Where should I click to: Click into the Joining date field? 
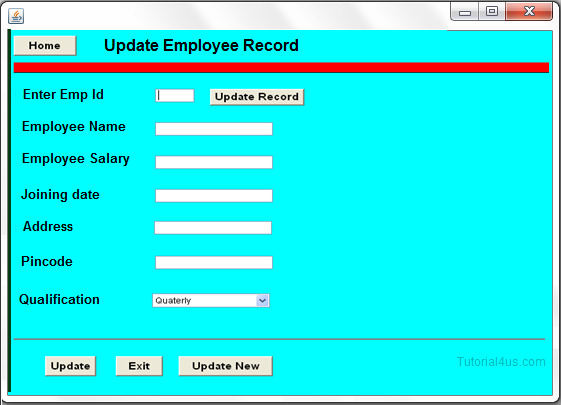point(214,196)
